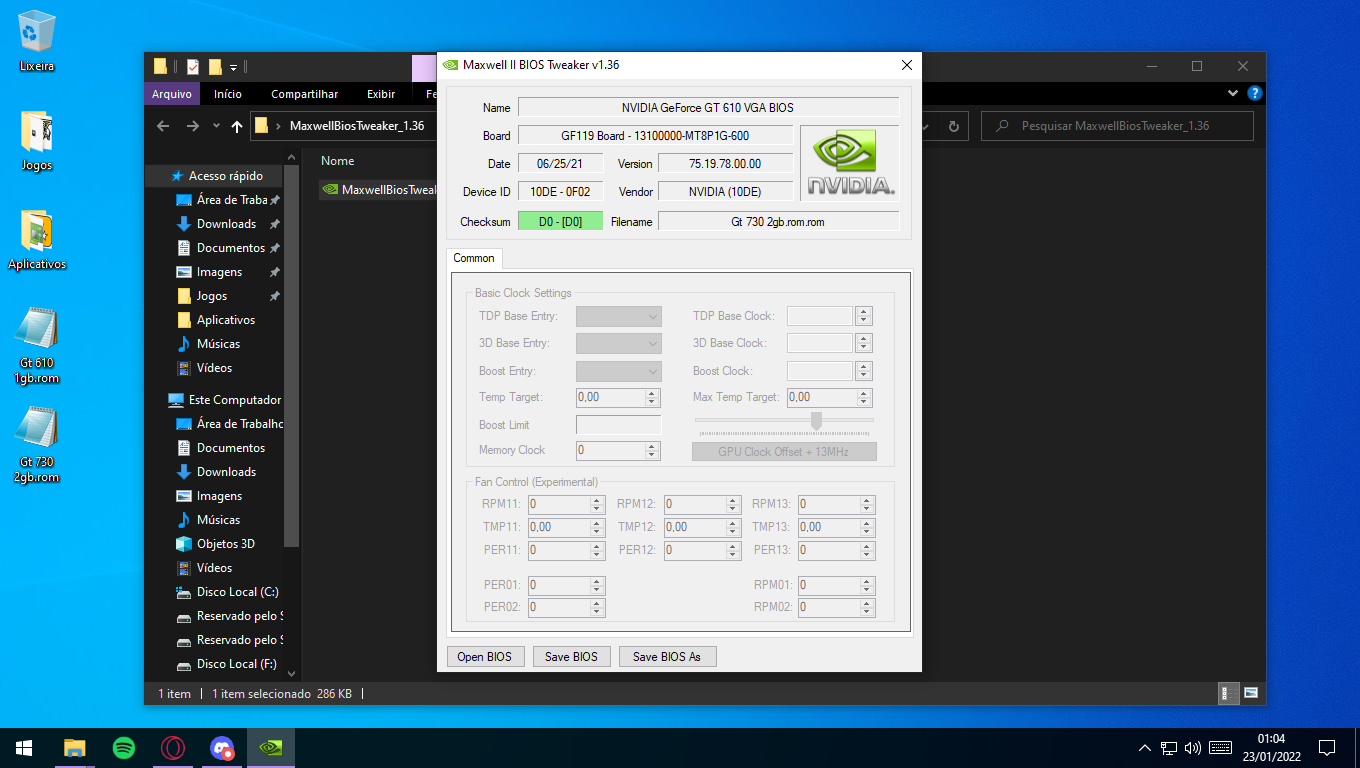Click the Windows Start button
Image resolution: width=1360 pixels, height=768 pixels.
[x=24, y=748]
